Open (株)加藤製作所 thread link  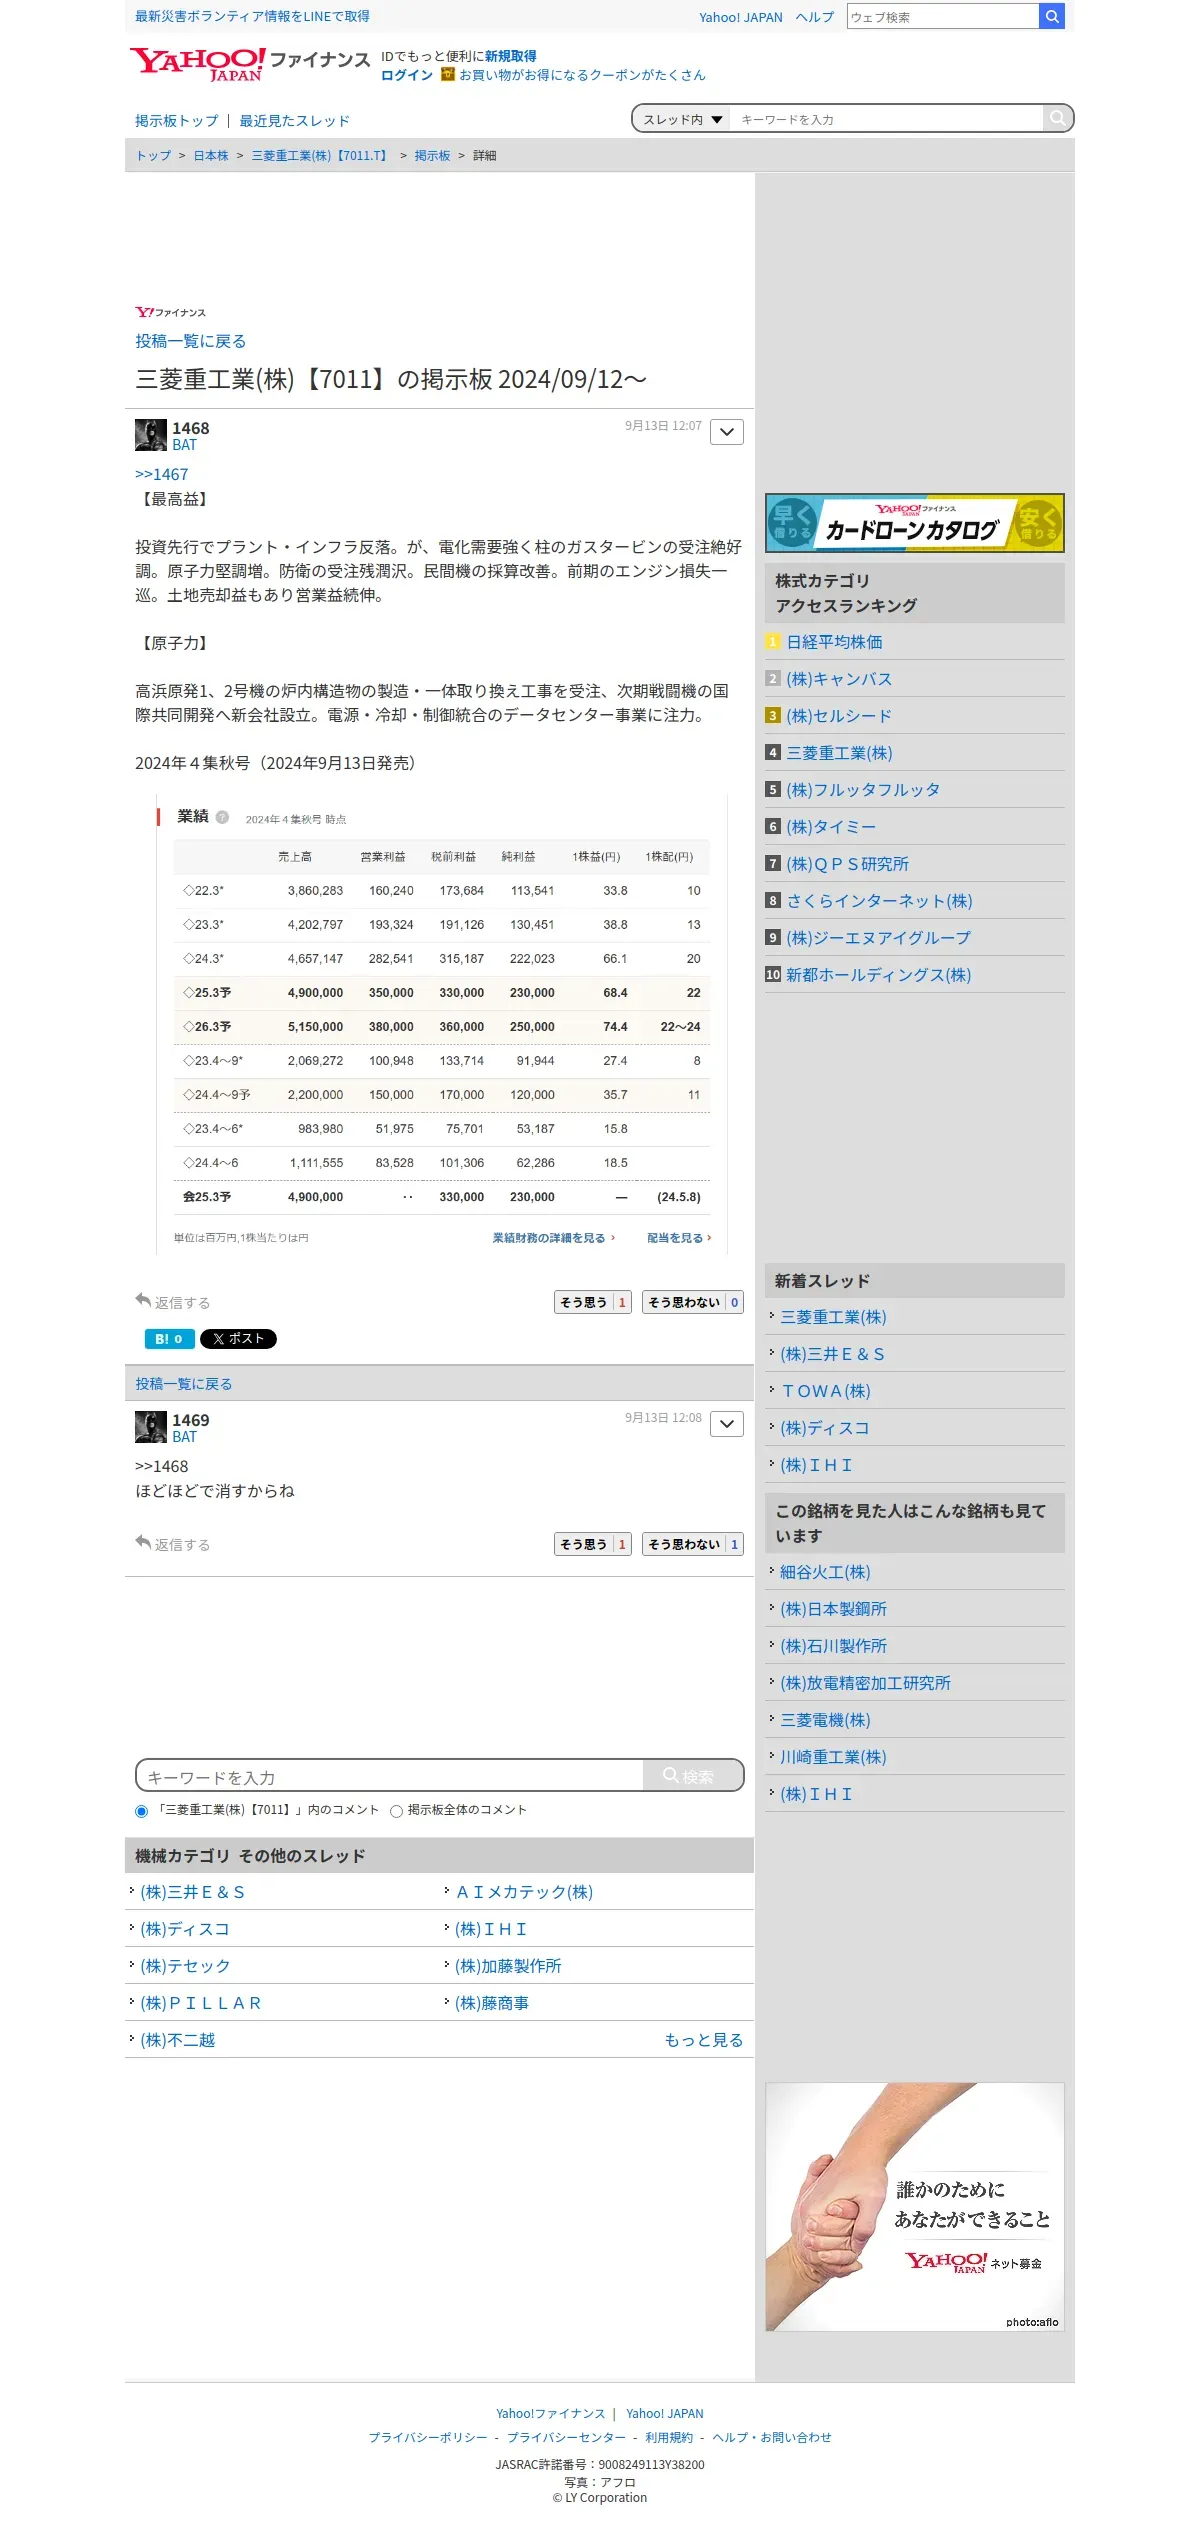508,1966
